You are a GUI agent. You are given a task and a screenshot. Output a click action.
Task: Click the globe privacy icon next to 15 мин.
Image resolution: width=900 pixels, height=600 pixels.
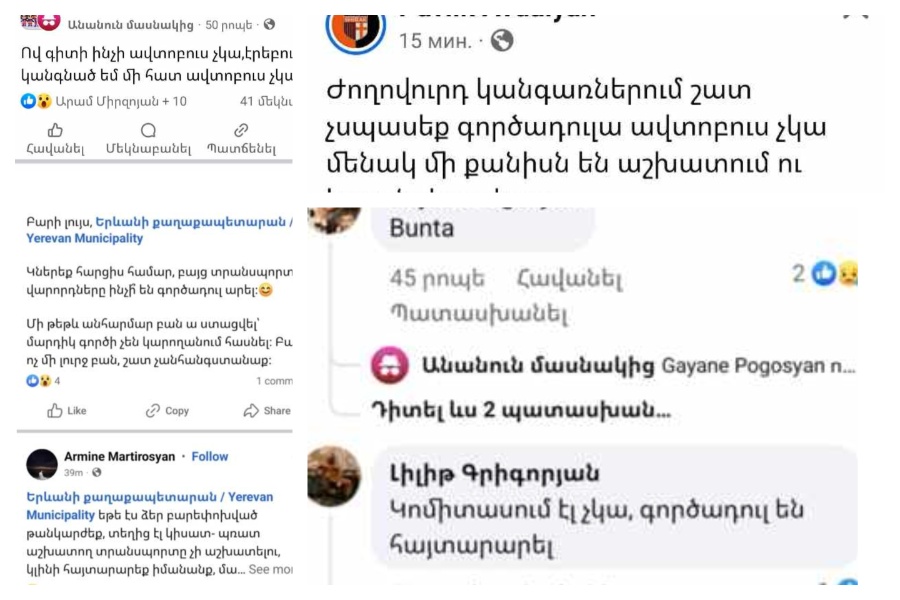click(x=502, y=41)
